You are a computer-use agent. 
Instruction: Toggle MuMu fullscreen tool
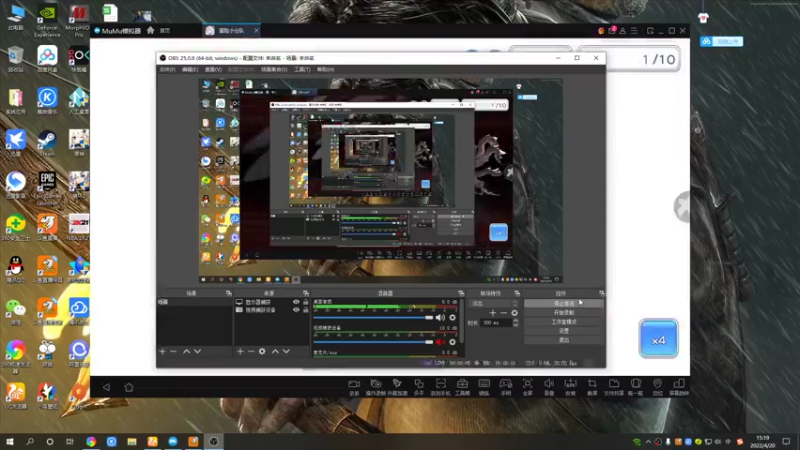(528, 387)
